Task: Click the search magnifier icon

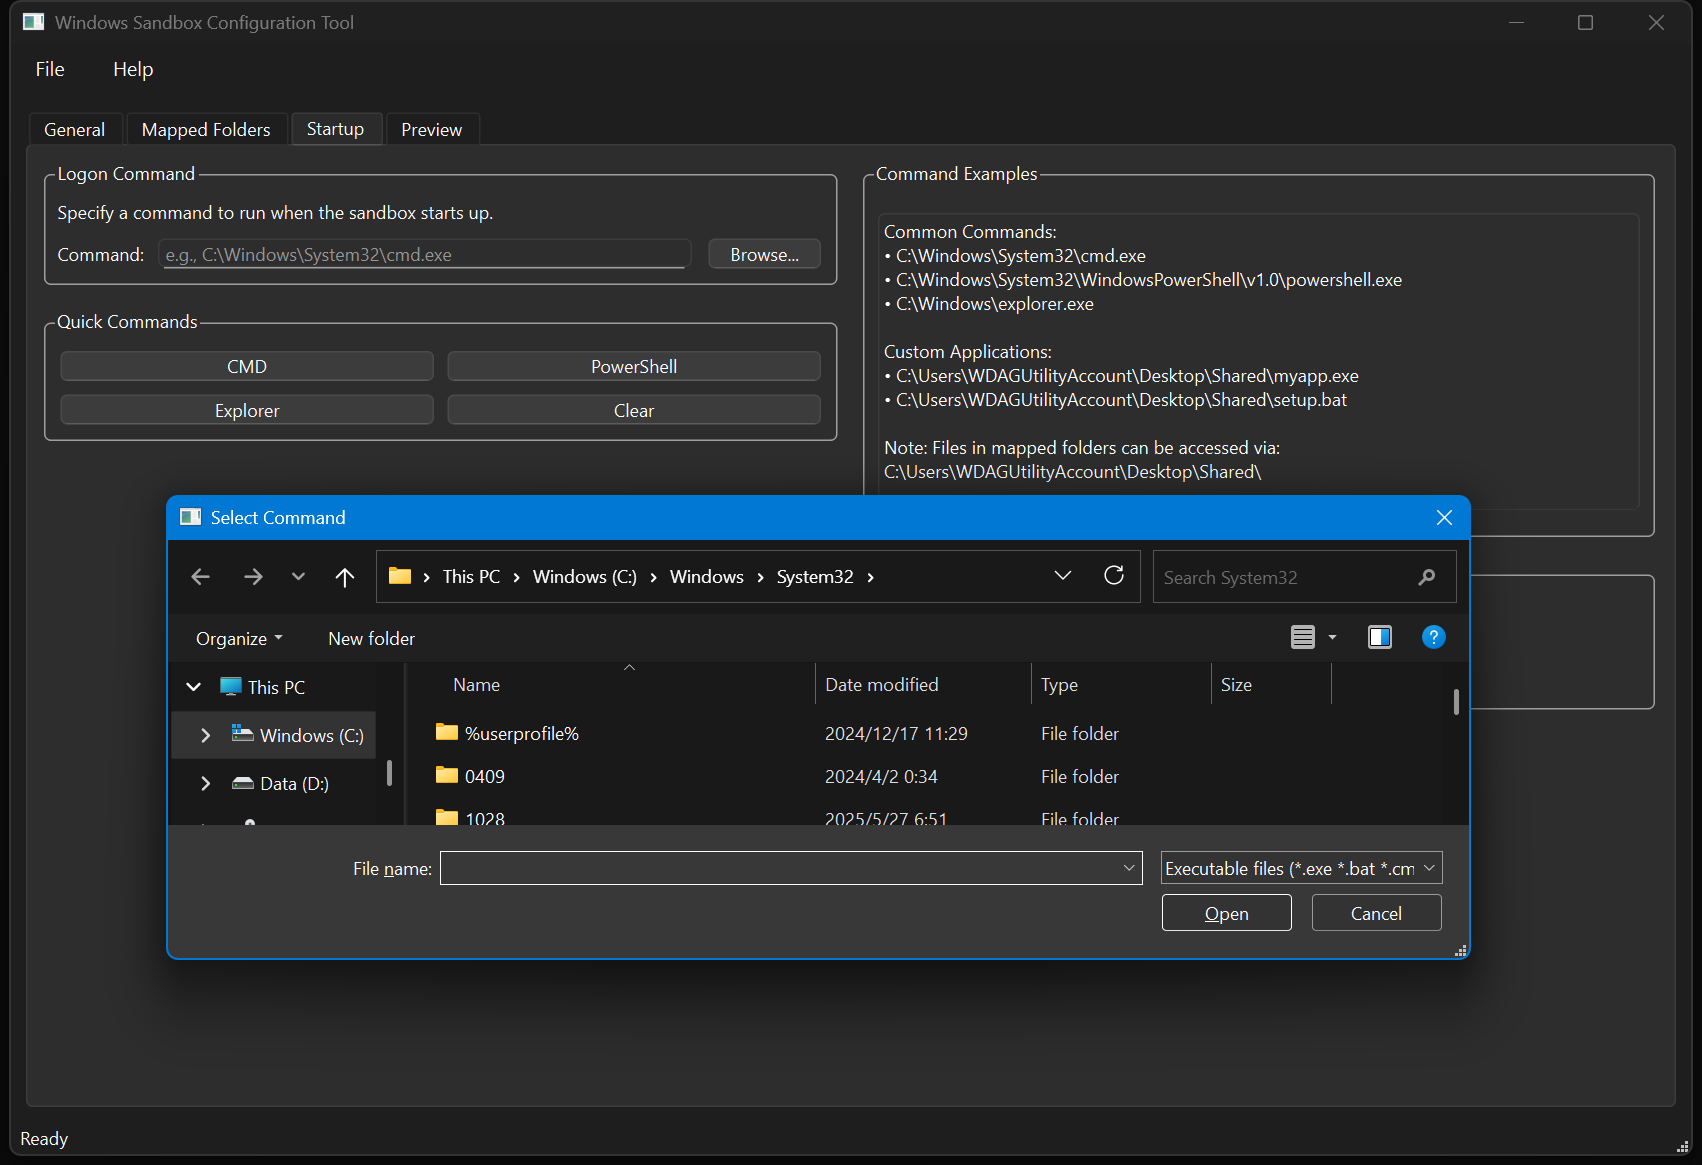Action: click(1427, 577)
